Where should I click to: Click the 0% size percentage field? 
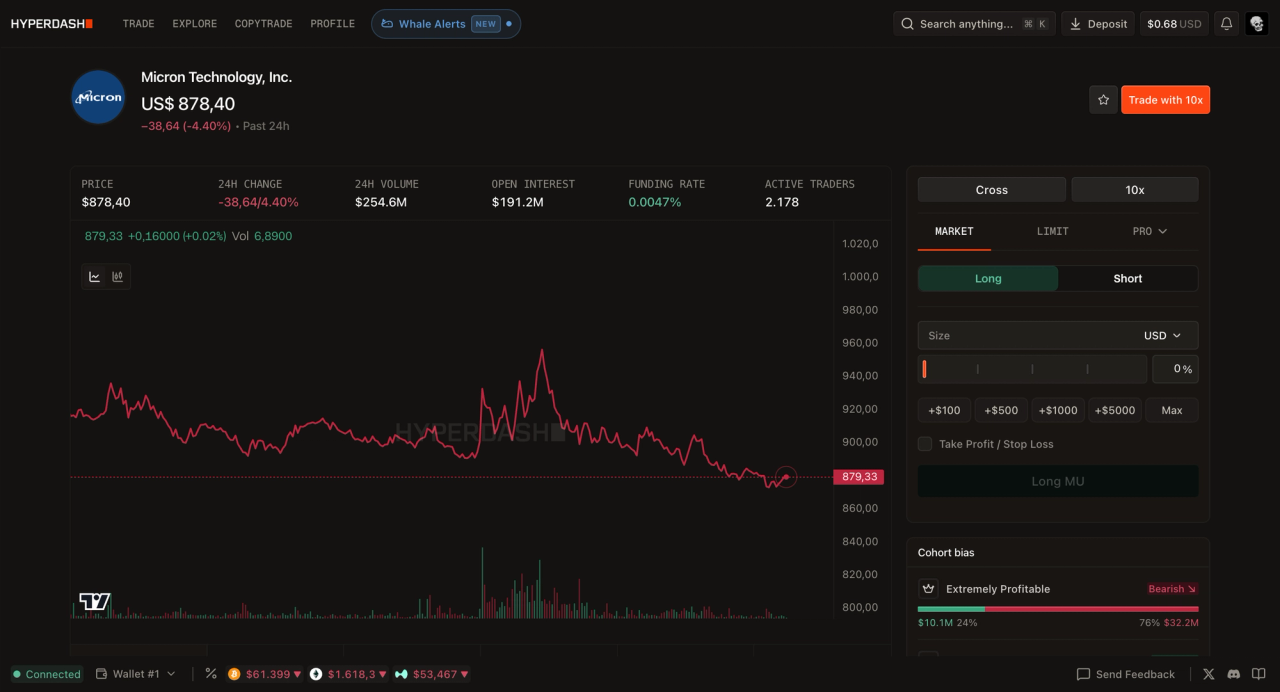[x=1175, y=369]
